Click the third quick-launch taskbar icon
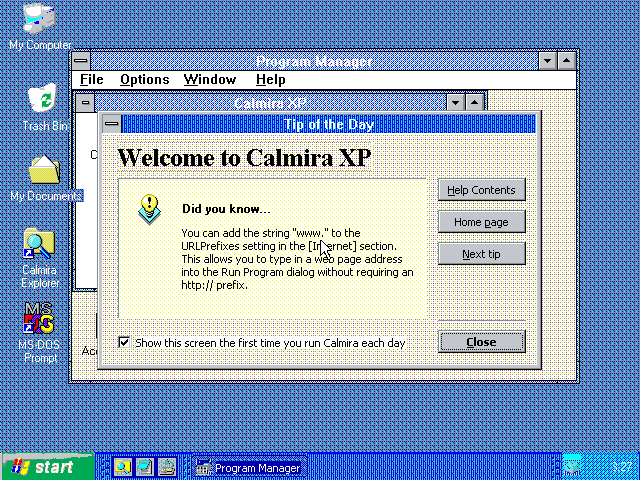The width and height of the screenshot is (640, 480). [x=166, y=467]
